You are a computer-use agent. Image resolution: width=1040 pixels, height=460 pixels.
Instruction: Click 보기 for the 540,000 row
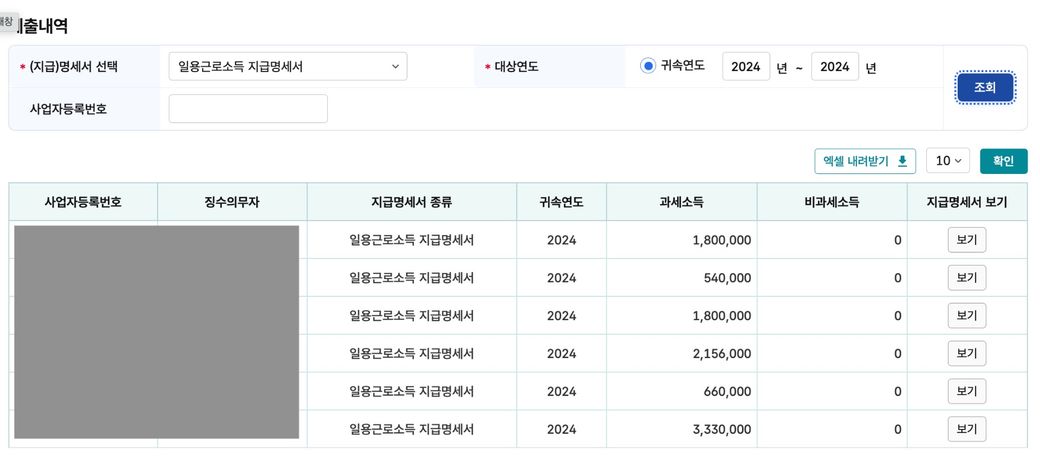tap(966, 278)
